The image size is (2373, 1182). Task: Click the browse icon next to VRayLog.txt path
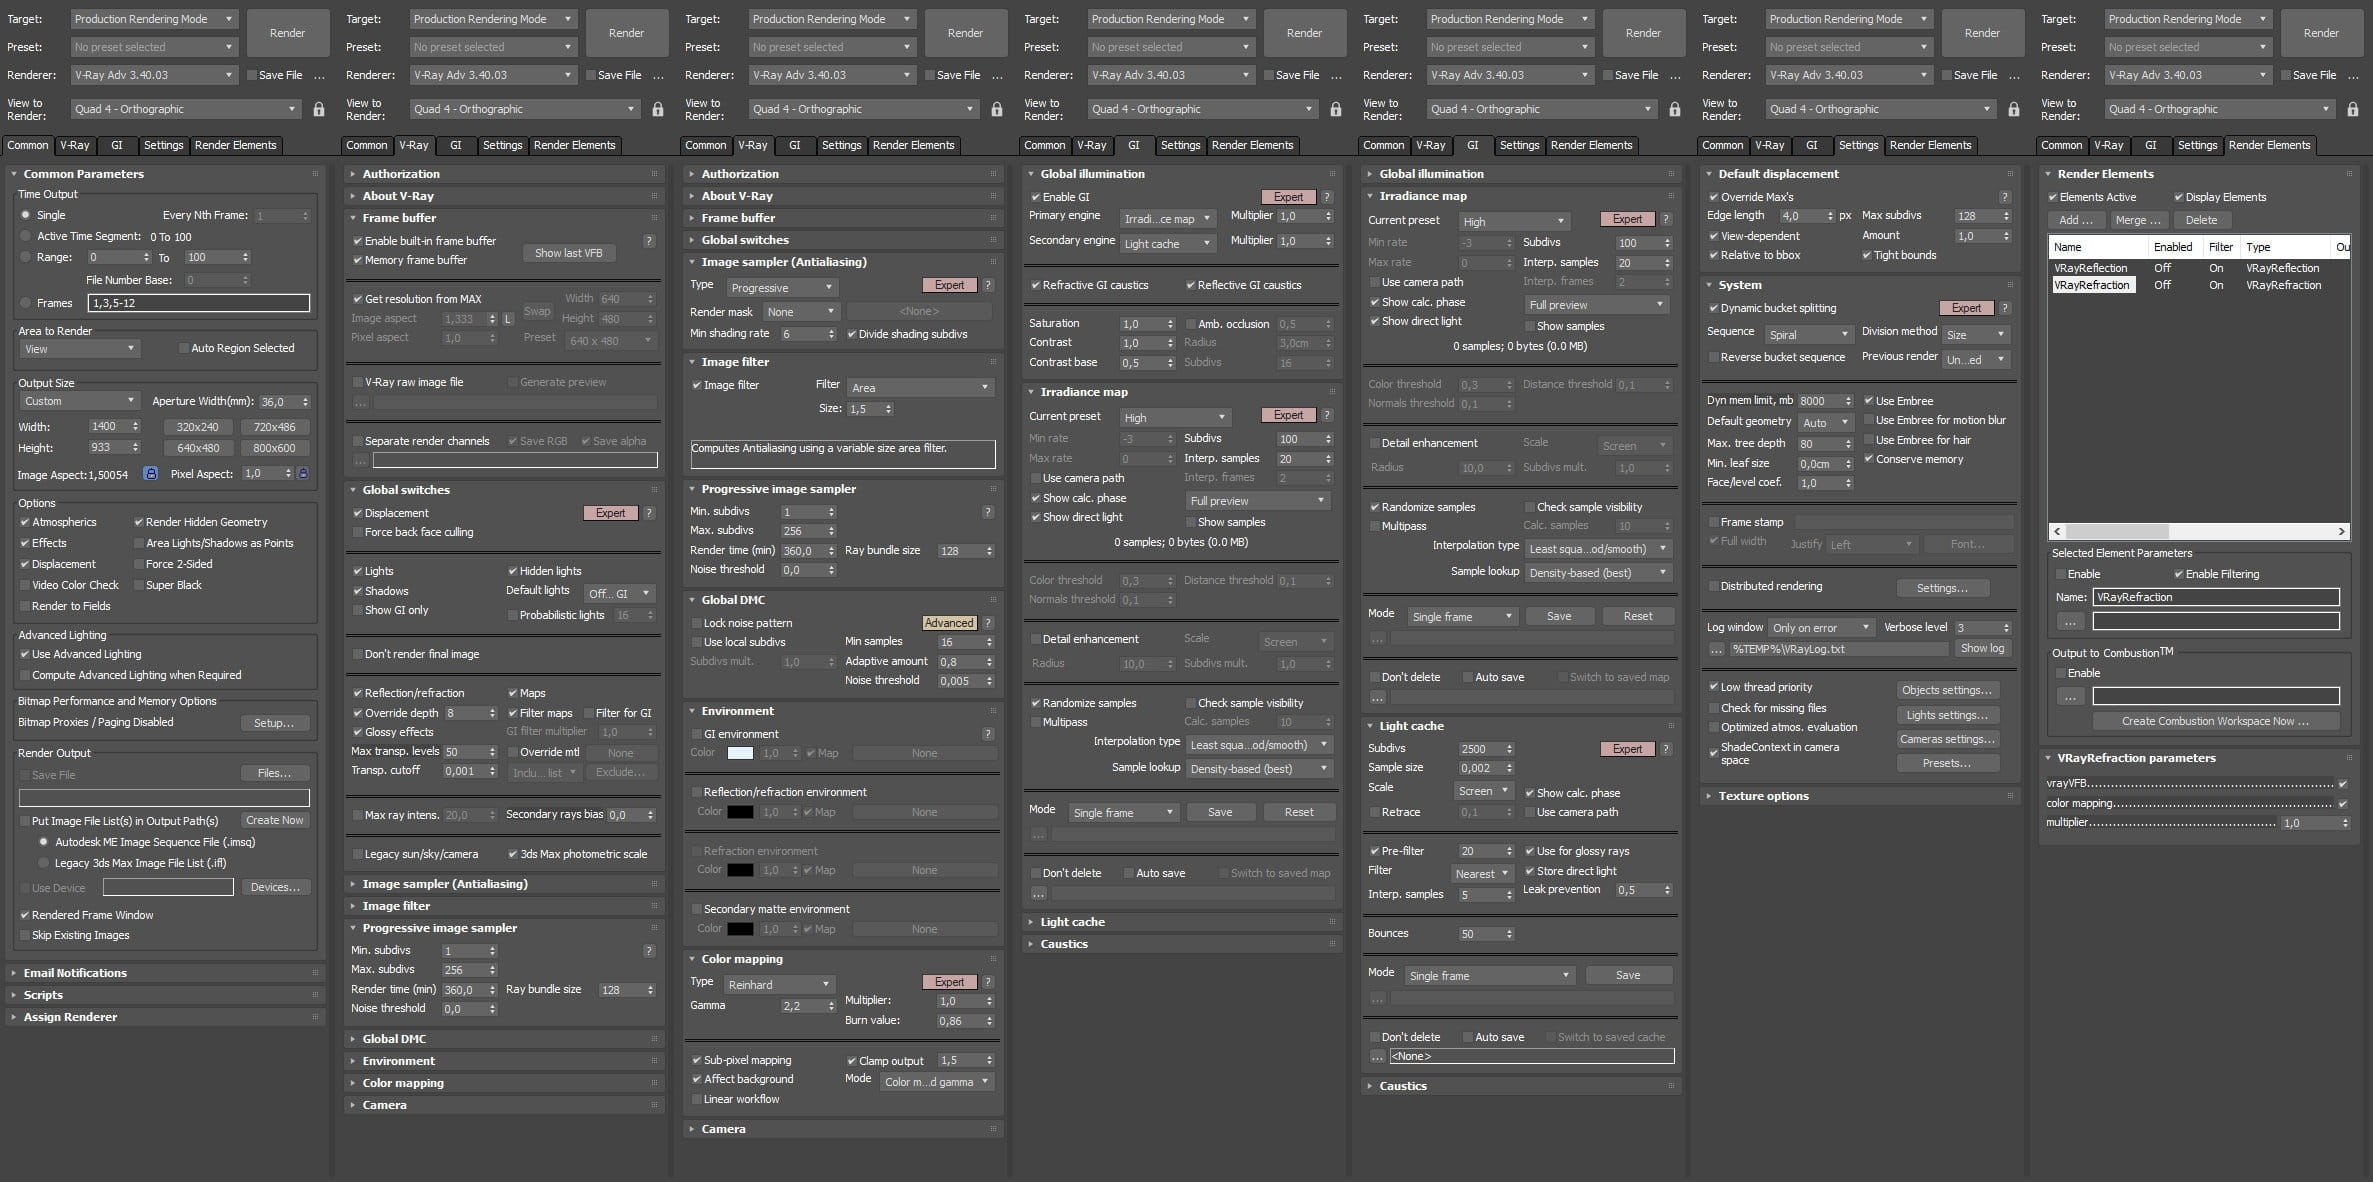(1715, 649)
